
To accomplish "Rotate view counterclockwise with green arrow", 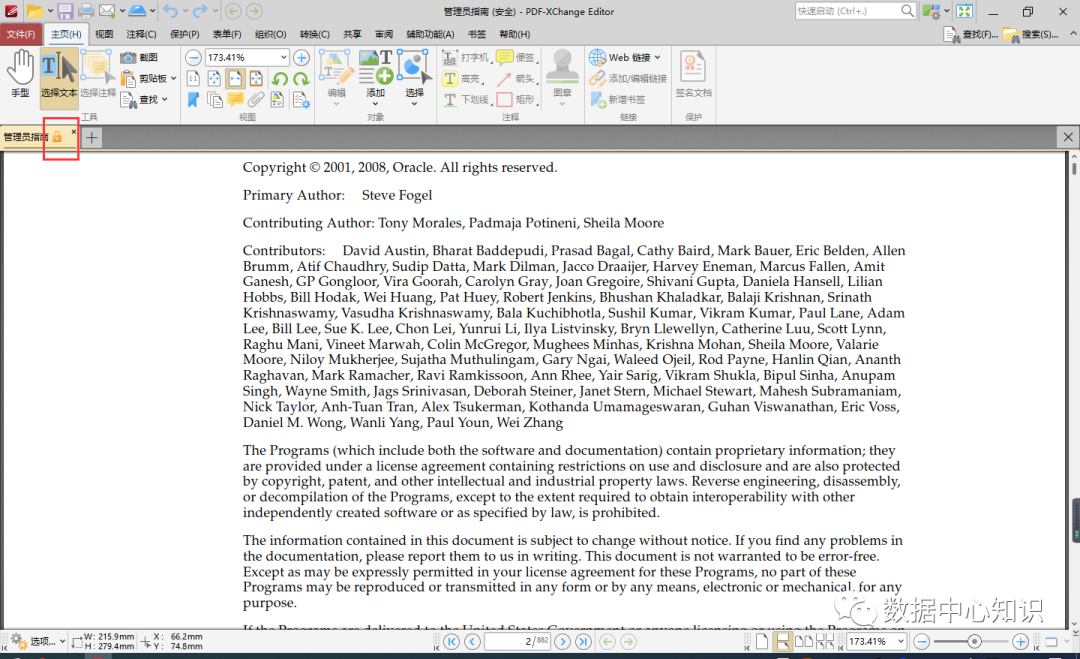I will point(279,79).
